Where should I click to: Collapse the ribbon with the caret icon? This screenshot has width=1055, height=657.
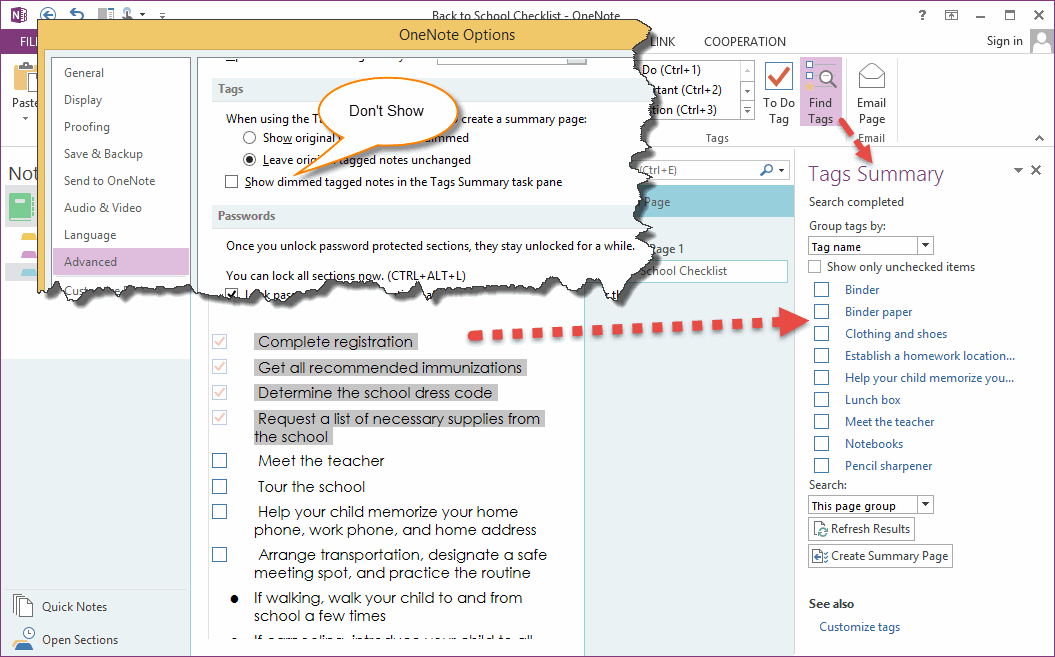(1040, 138)
